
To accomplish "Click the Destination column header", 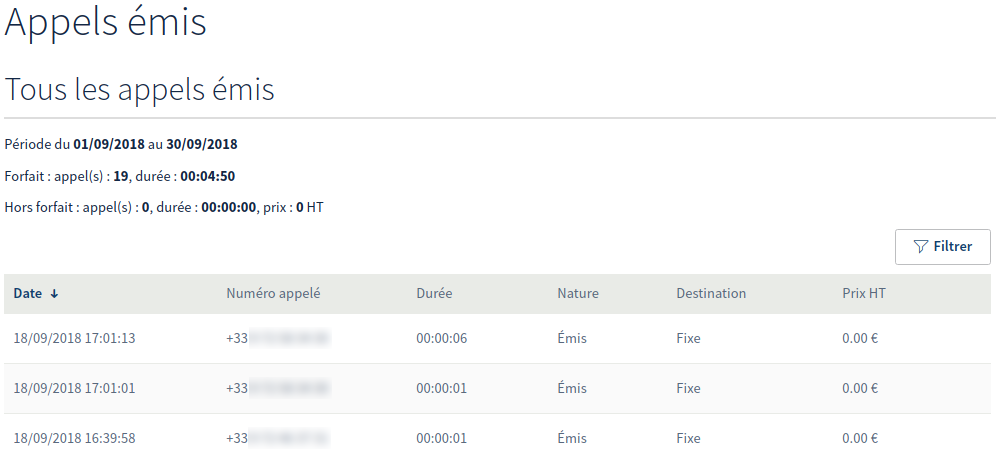I will click(x=711, y=294).
